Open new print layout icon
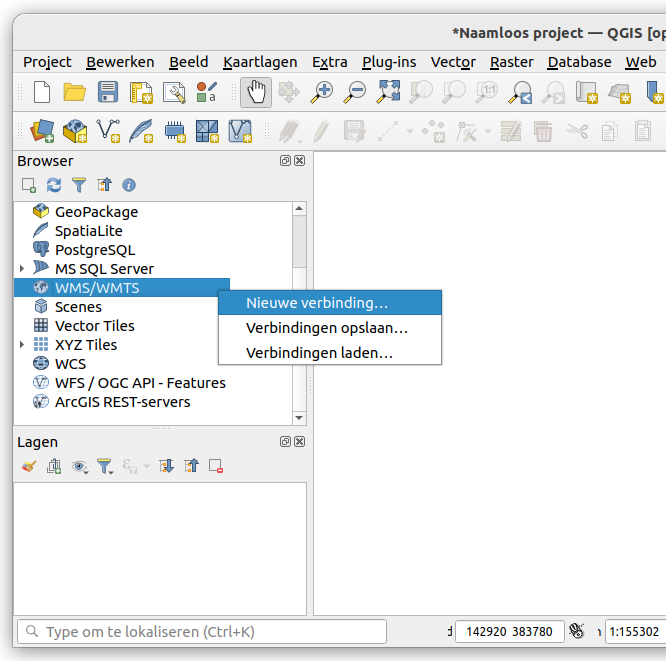666x661 pixels. pyautogui.click(x=141, y=93)
